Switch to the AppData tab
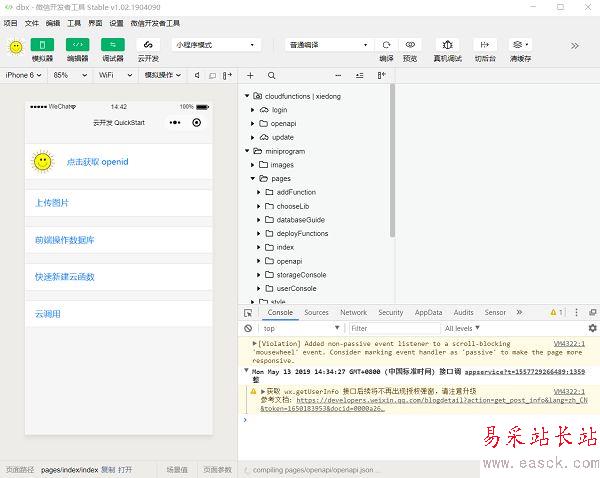 428,312
